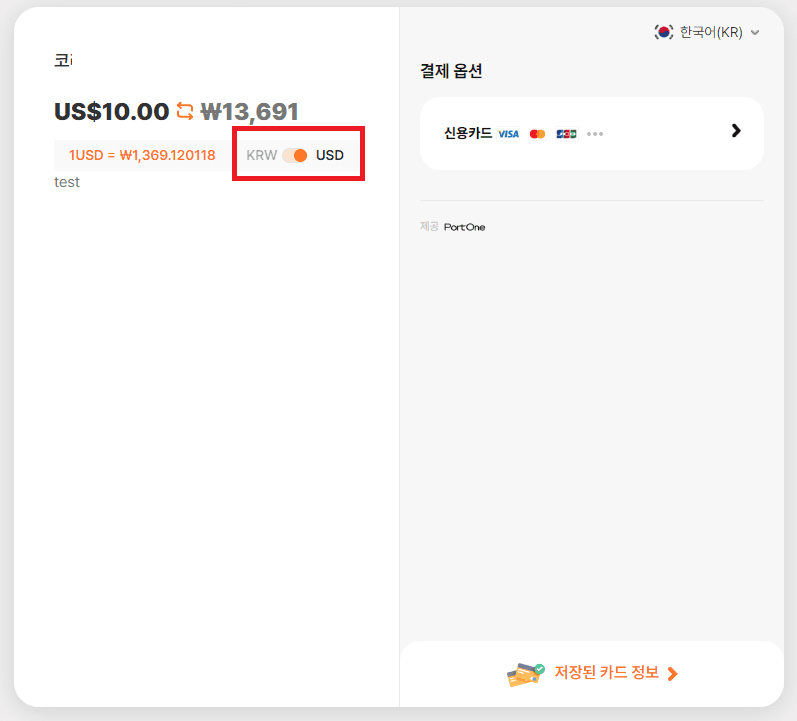This screenshot has height=721, width=797.
Task: Select the KRW currency label
Action: coord(261,155)
